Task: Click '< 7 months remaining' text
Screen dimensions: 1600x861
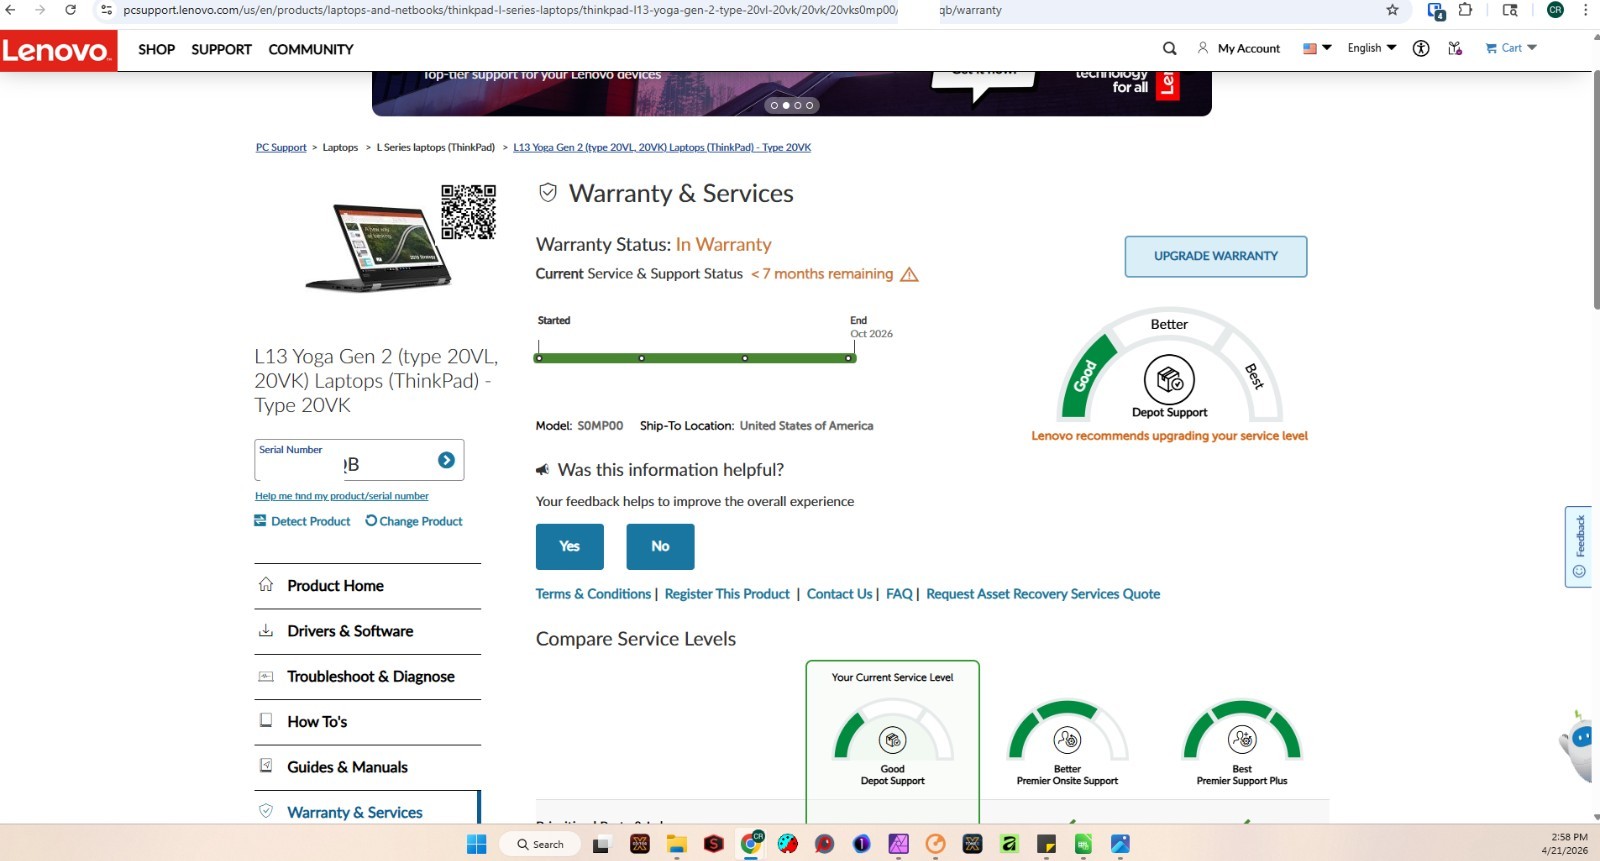Action: click(x=822, y=274)
